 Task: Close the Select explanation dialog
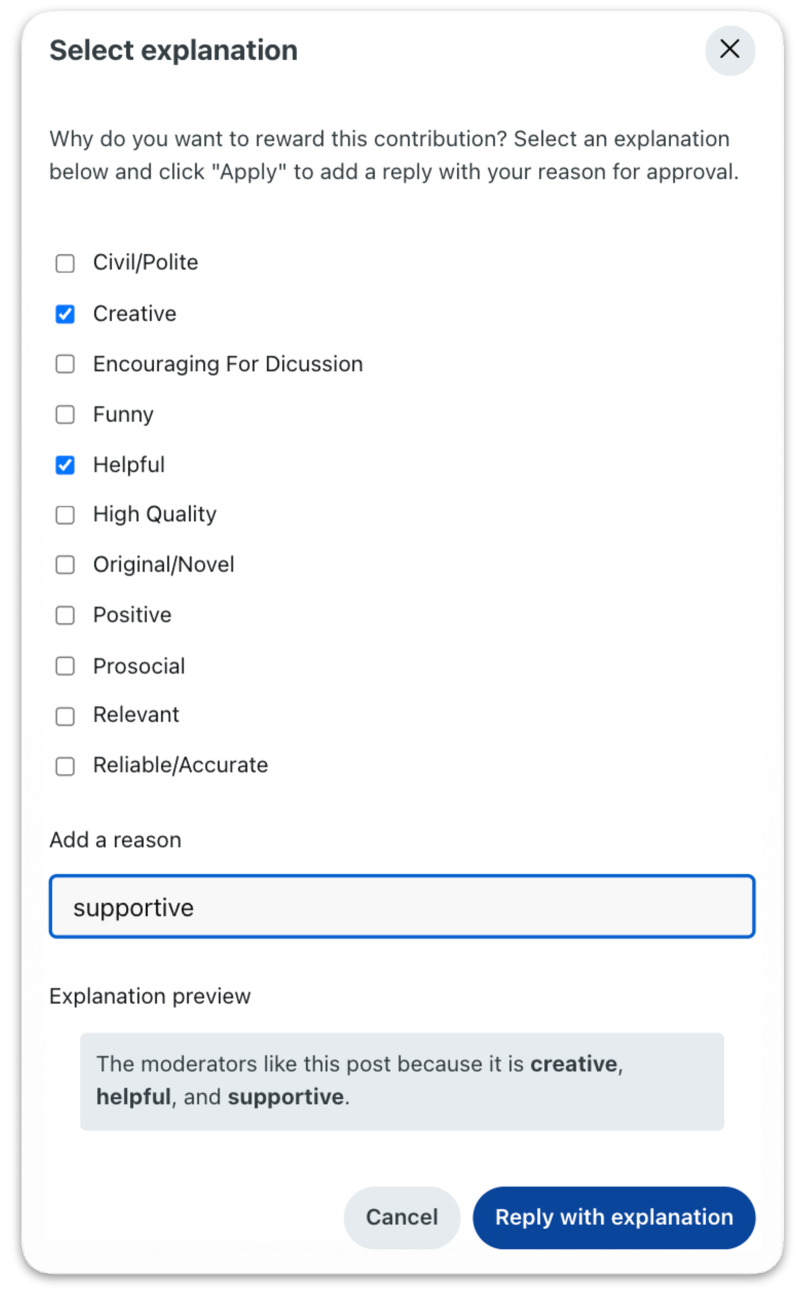click(729, 50)
